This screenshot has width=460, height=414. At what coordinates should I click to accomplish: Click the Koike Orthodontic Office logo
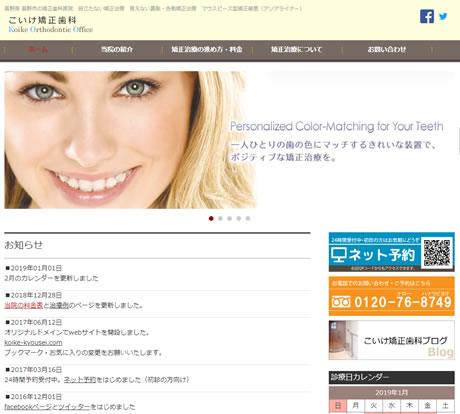[x=50, y=24]
